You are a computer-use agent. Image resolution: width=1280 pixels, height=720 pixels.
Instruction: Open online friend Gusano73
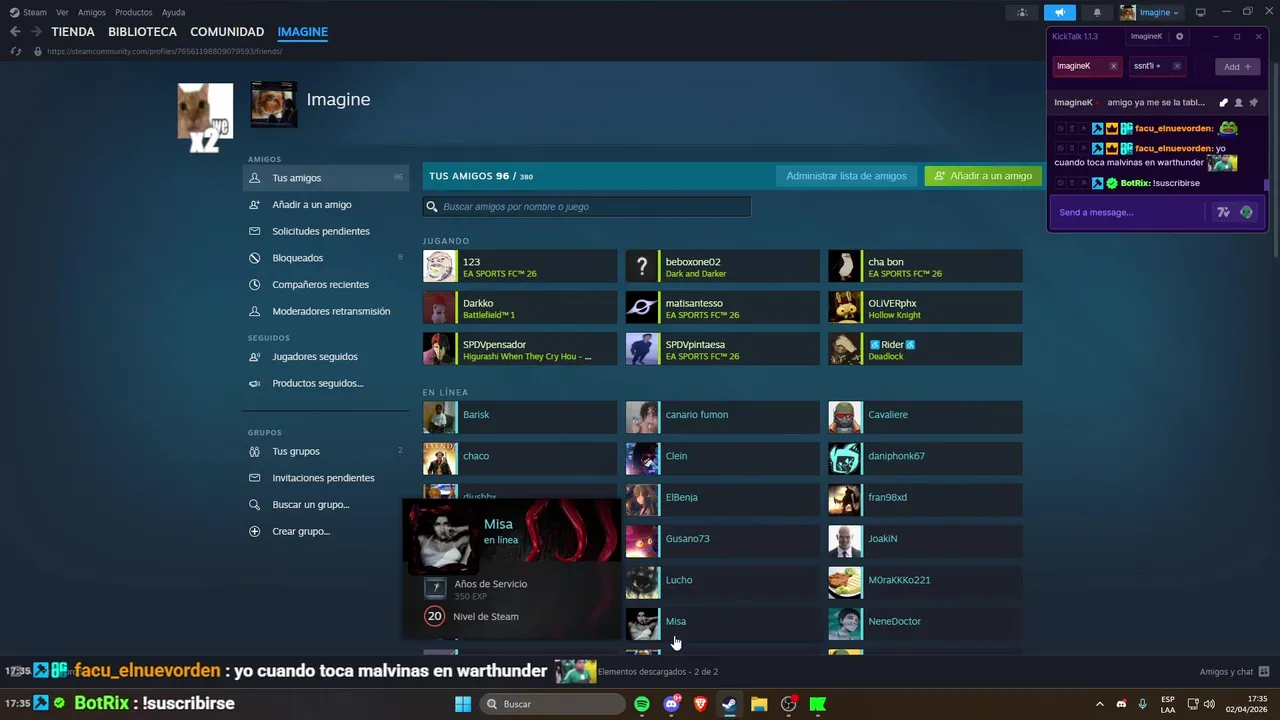[722, 539]
